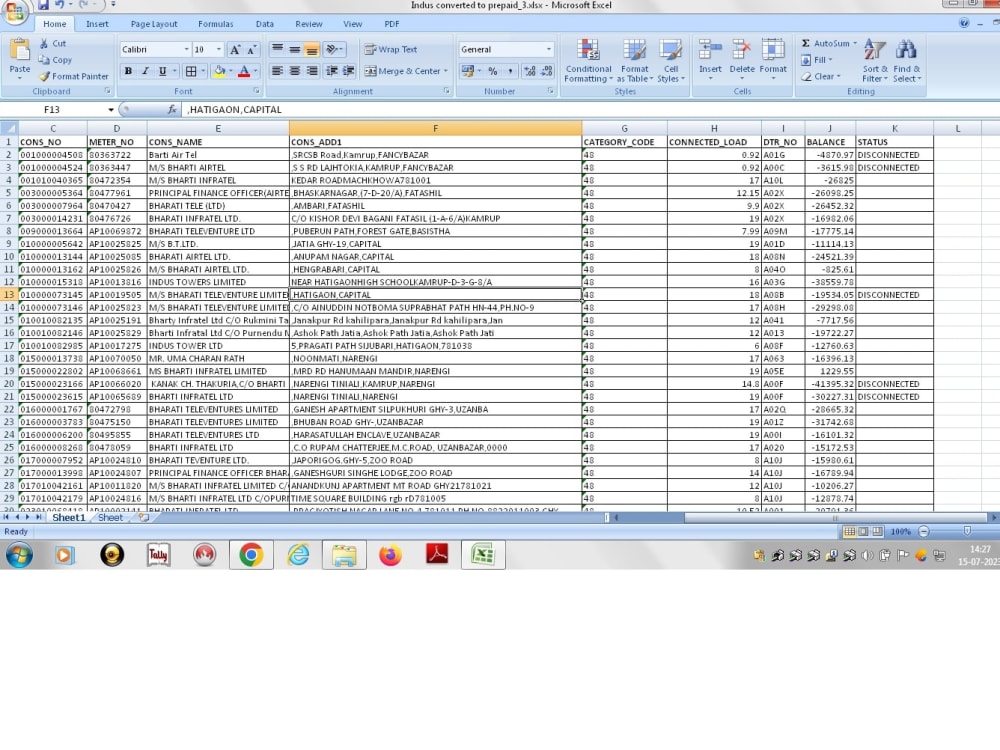Select column G header
Image resolution: width=1000 pixels, height=750 pixels.
tap(624, 129)
